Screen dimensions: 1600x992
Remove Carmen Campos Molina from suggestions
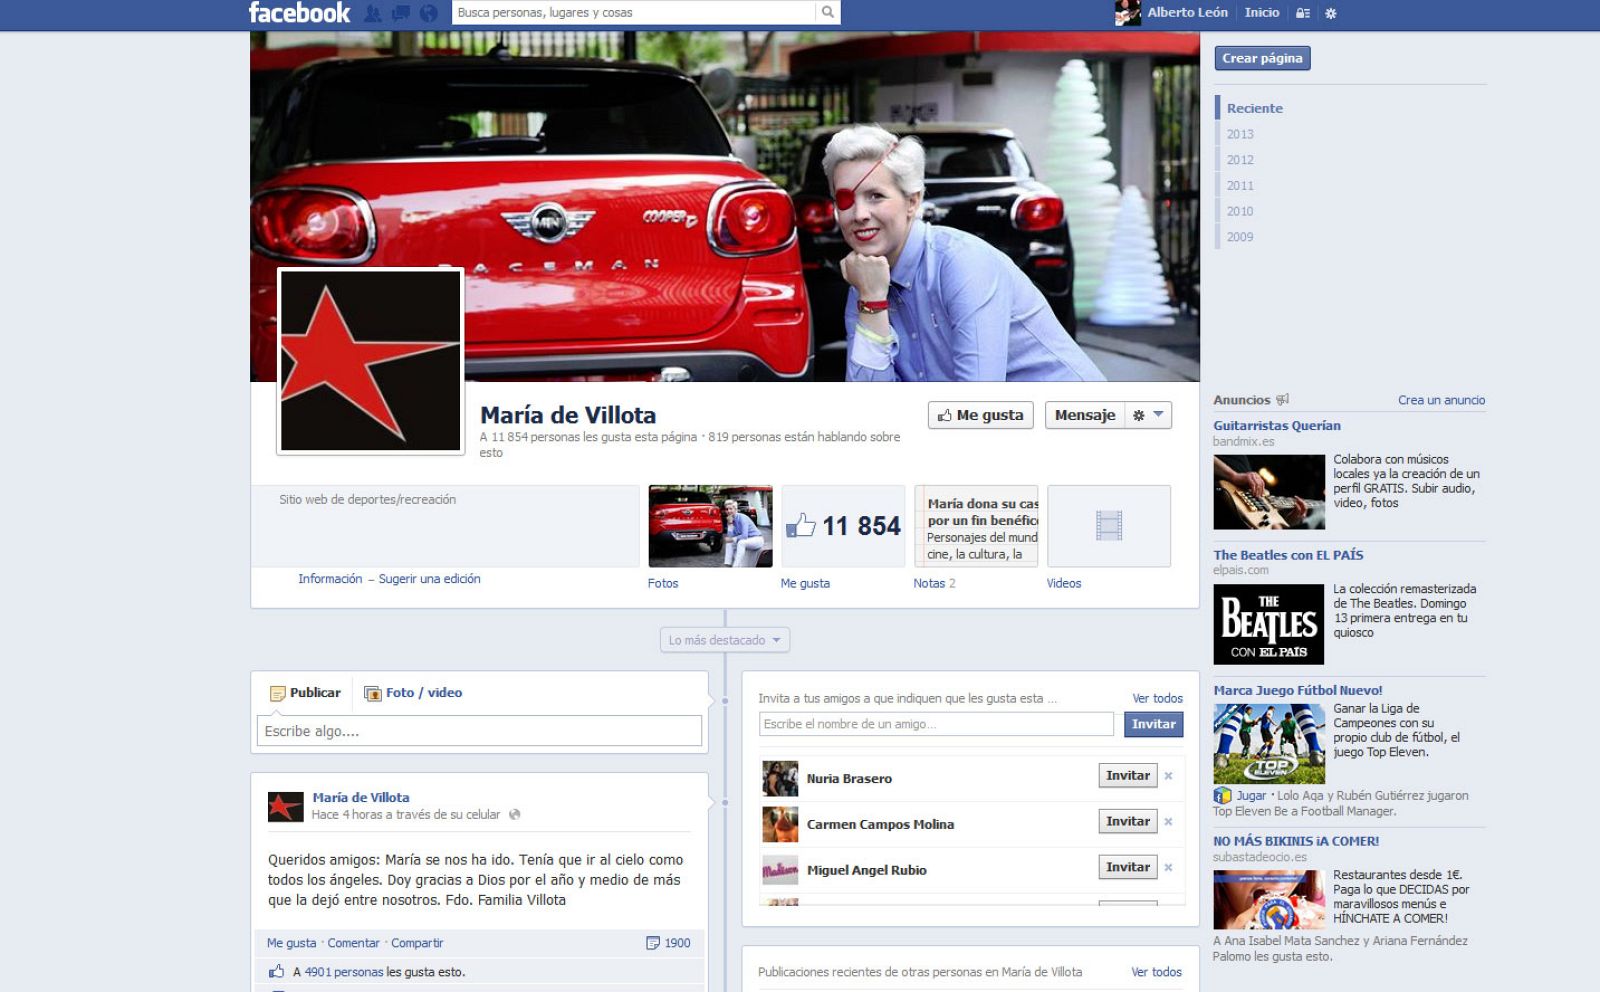click(1168, 822)
